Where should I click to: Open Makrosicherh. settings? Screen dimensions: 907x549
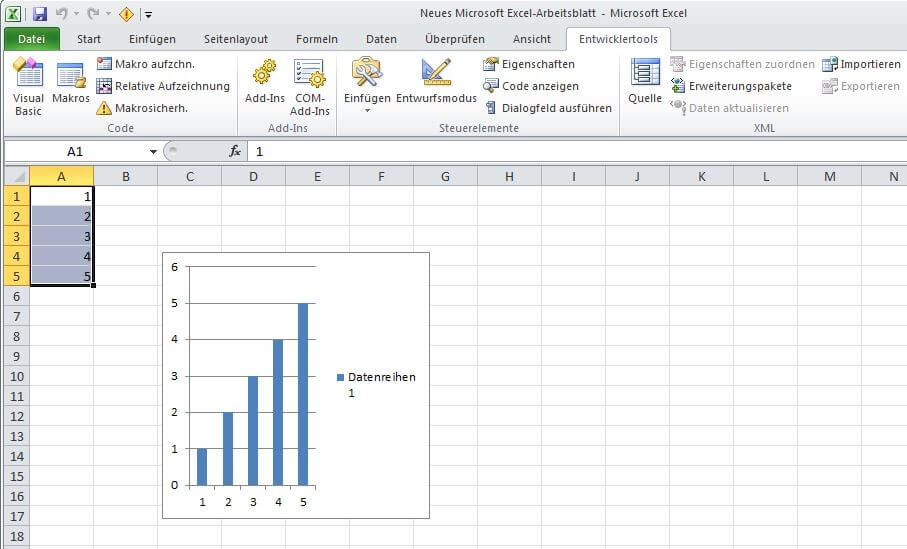(142, 108)
